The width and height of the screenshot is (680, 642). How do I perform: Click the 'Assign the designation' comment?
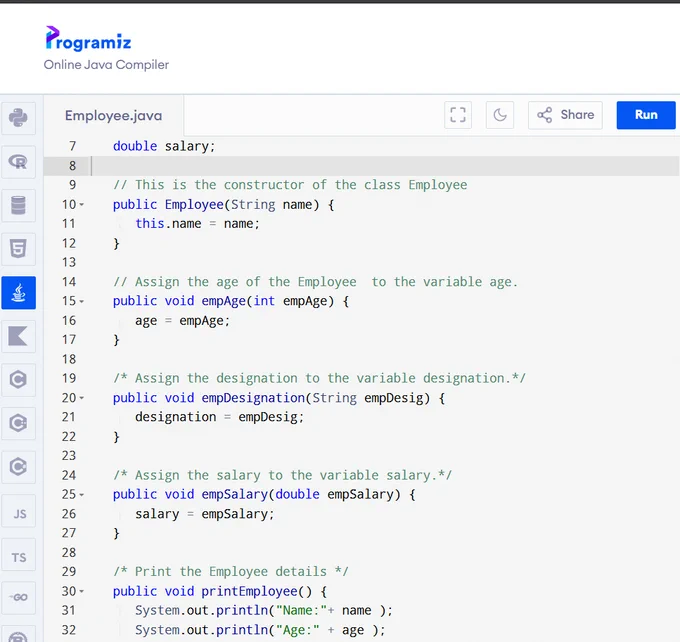320,378
